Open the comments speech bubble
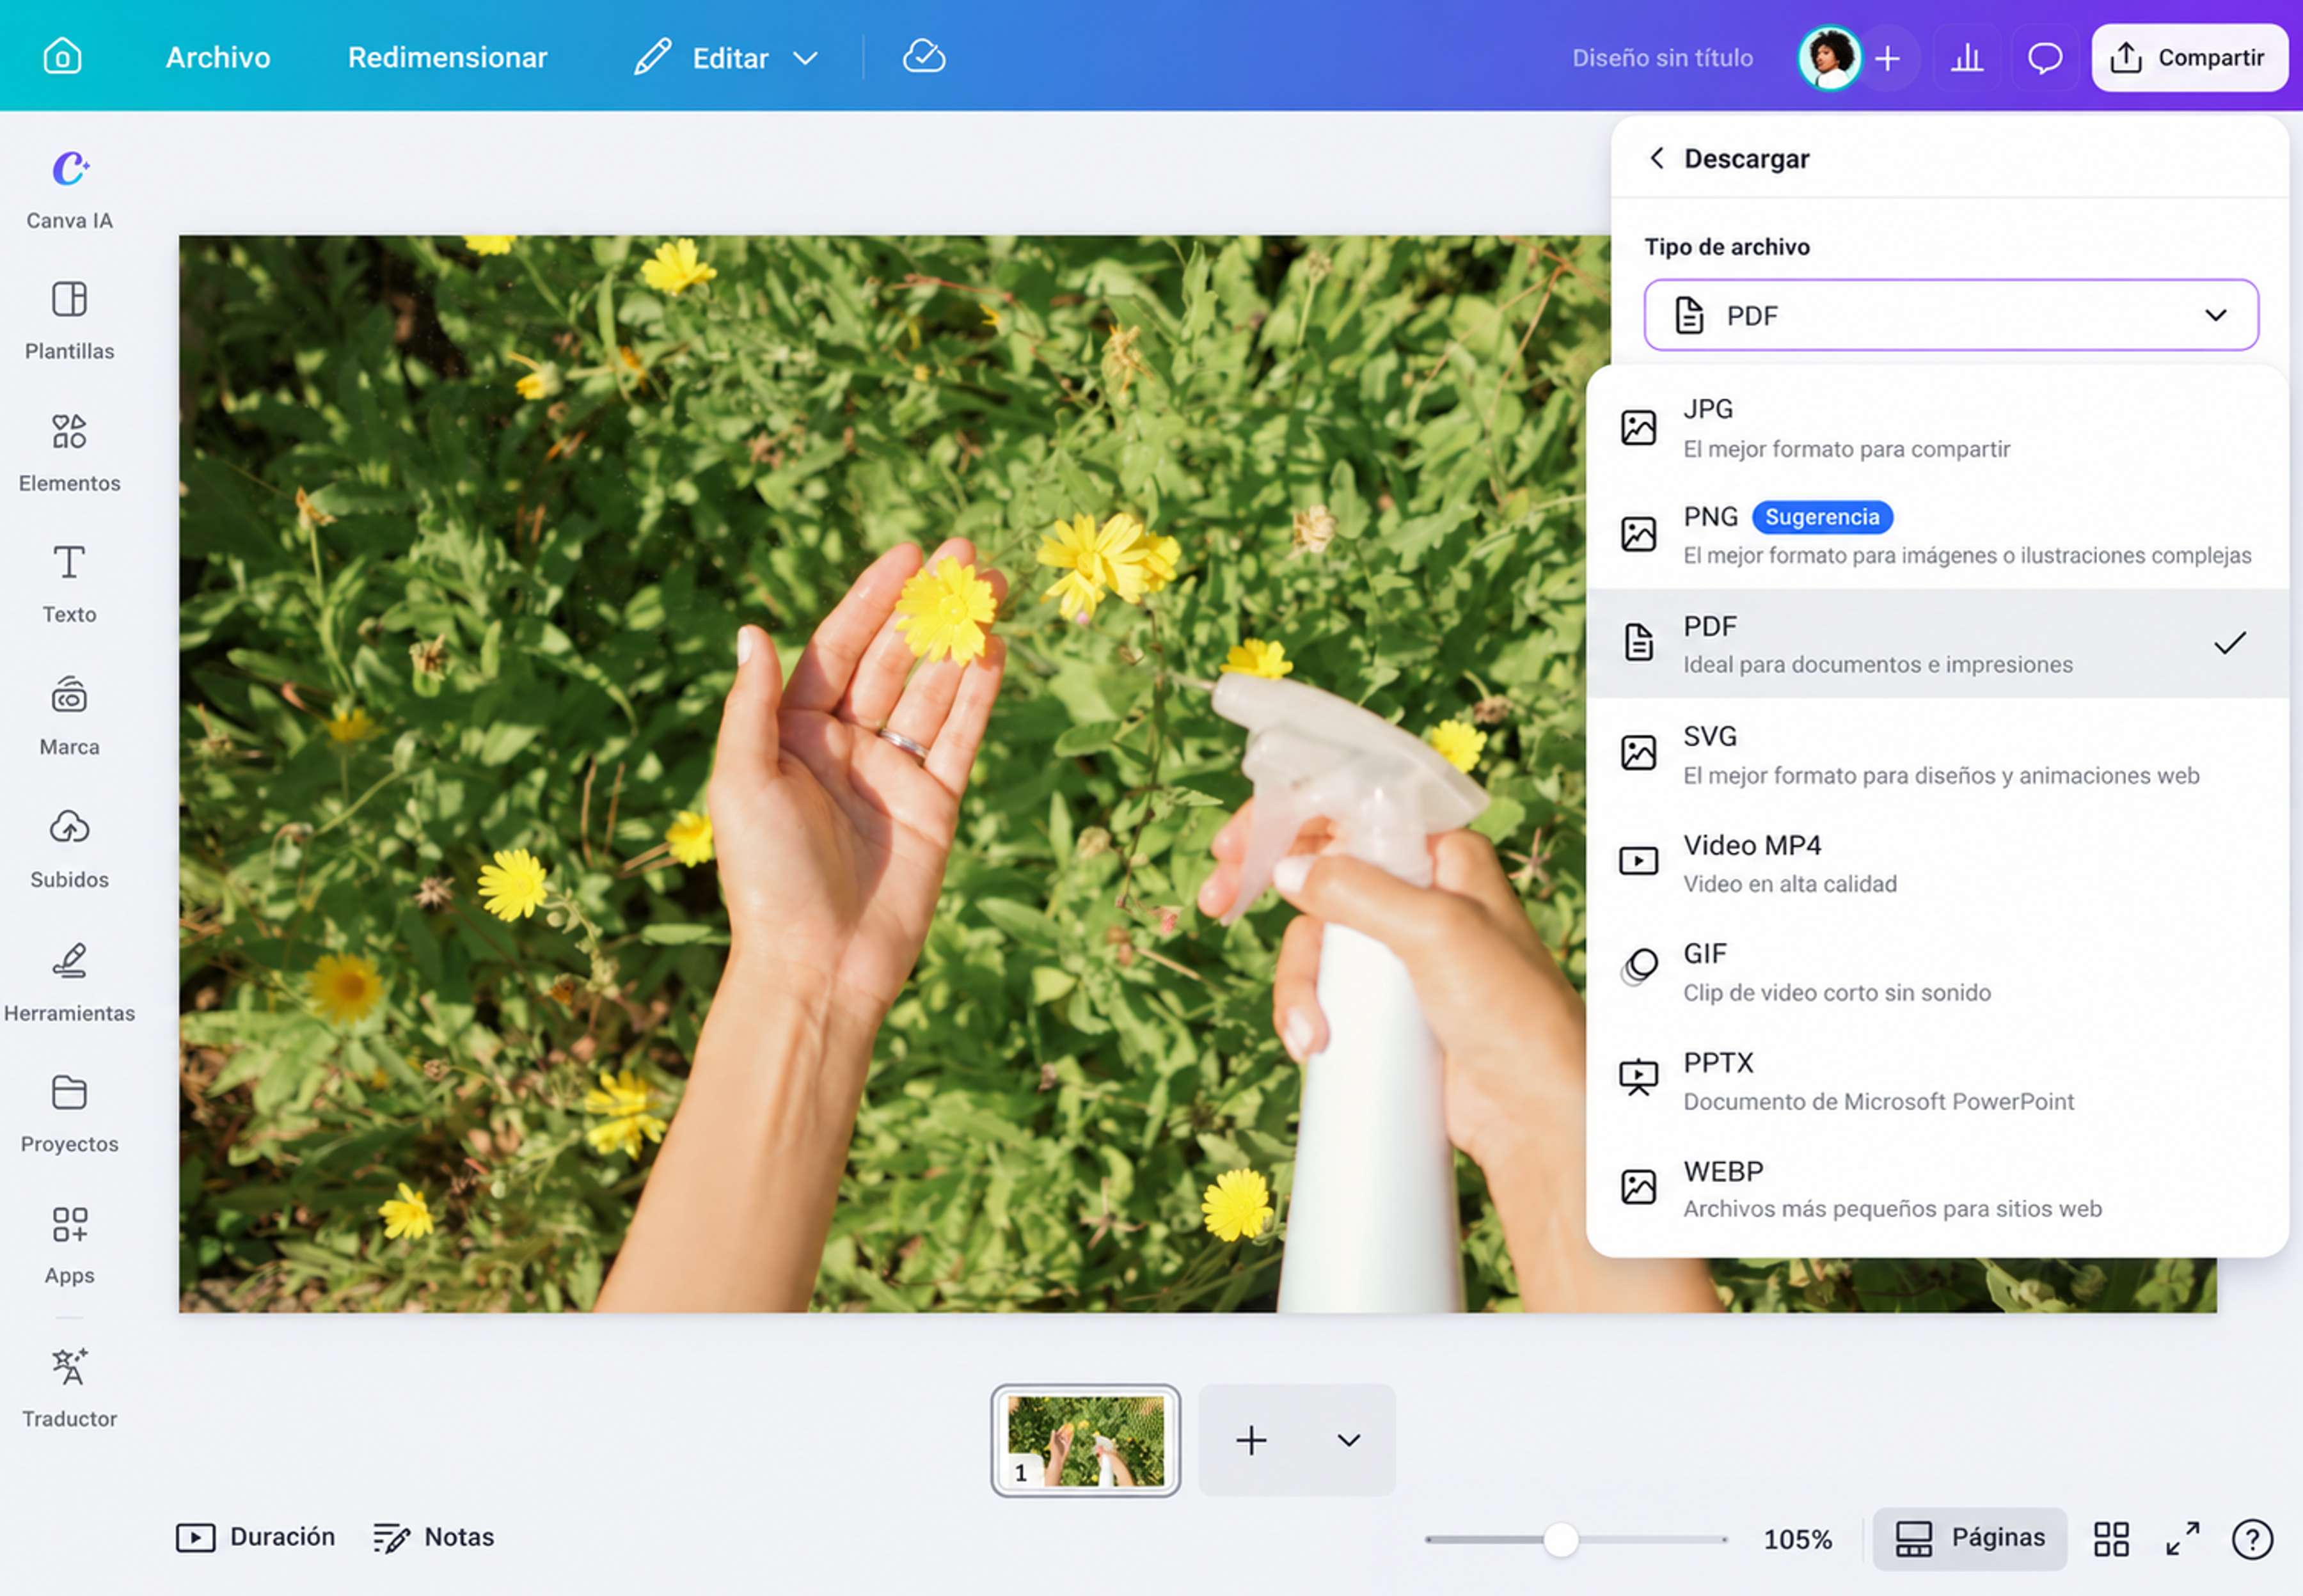Image resolution: width=2303 pixels, height=1596 pixels. (2044, 57)
